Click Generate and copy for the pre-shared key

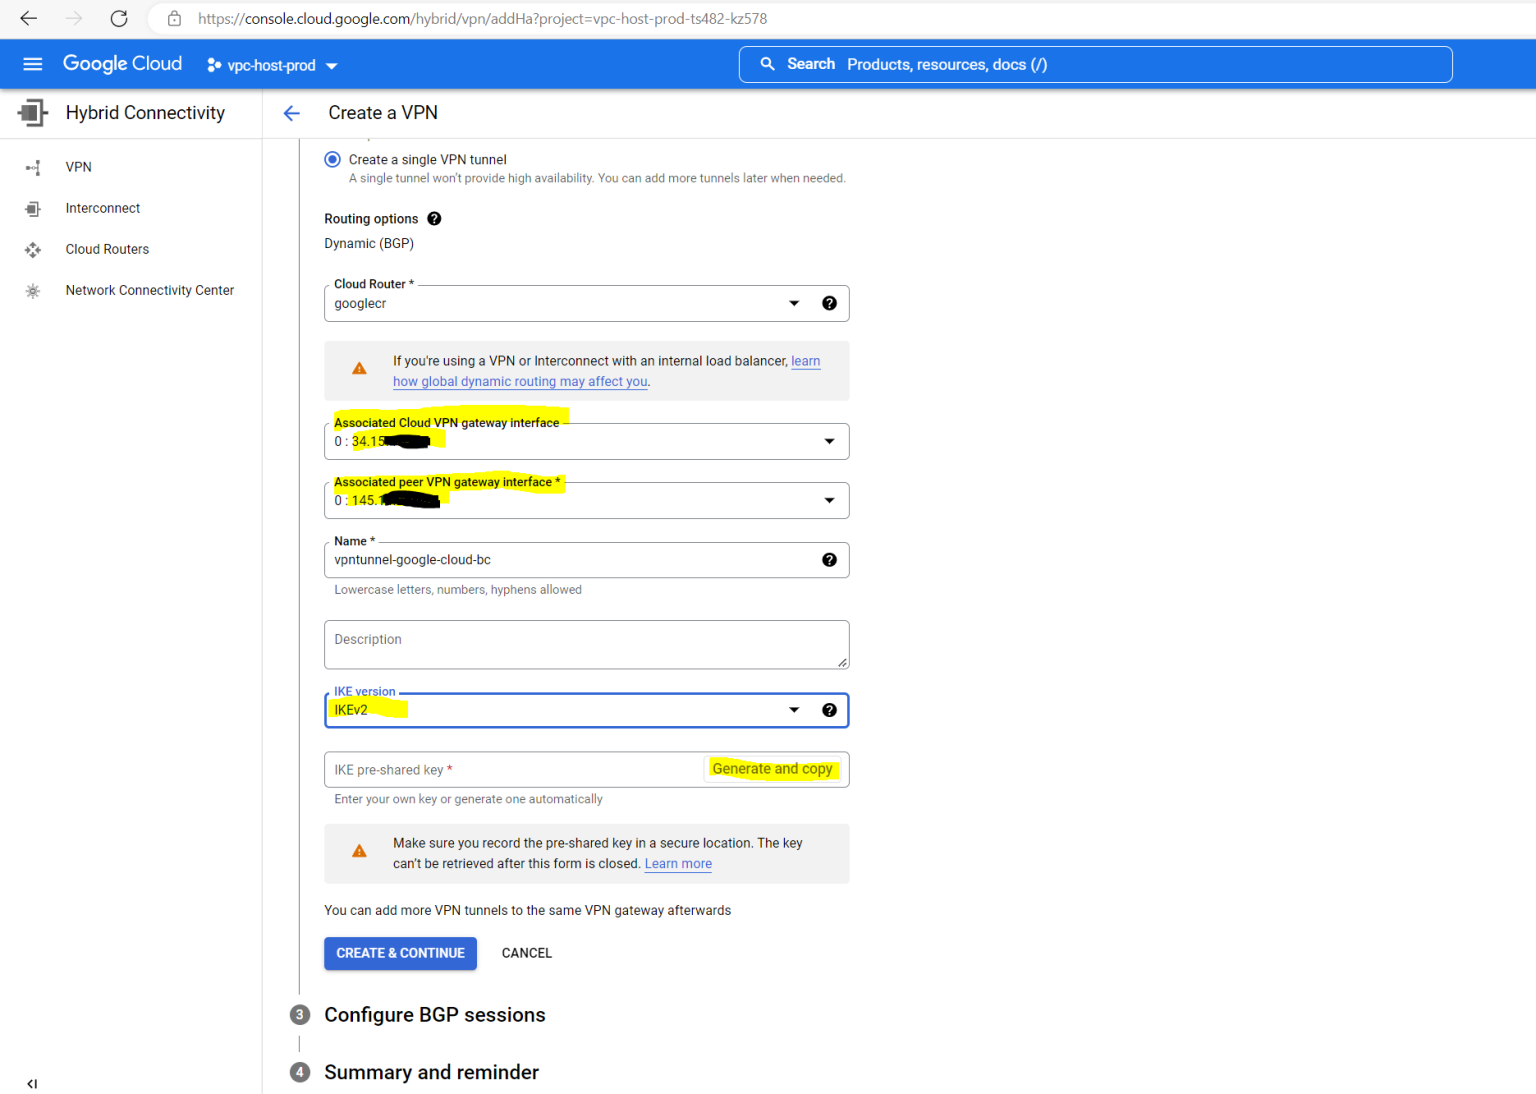pyautogui.click(x=773, y=768)
